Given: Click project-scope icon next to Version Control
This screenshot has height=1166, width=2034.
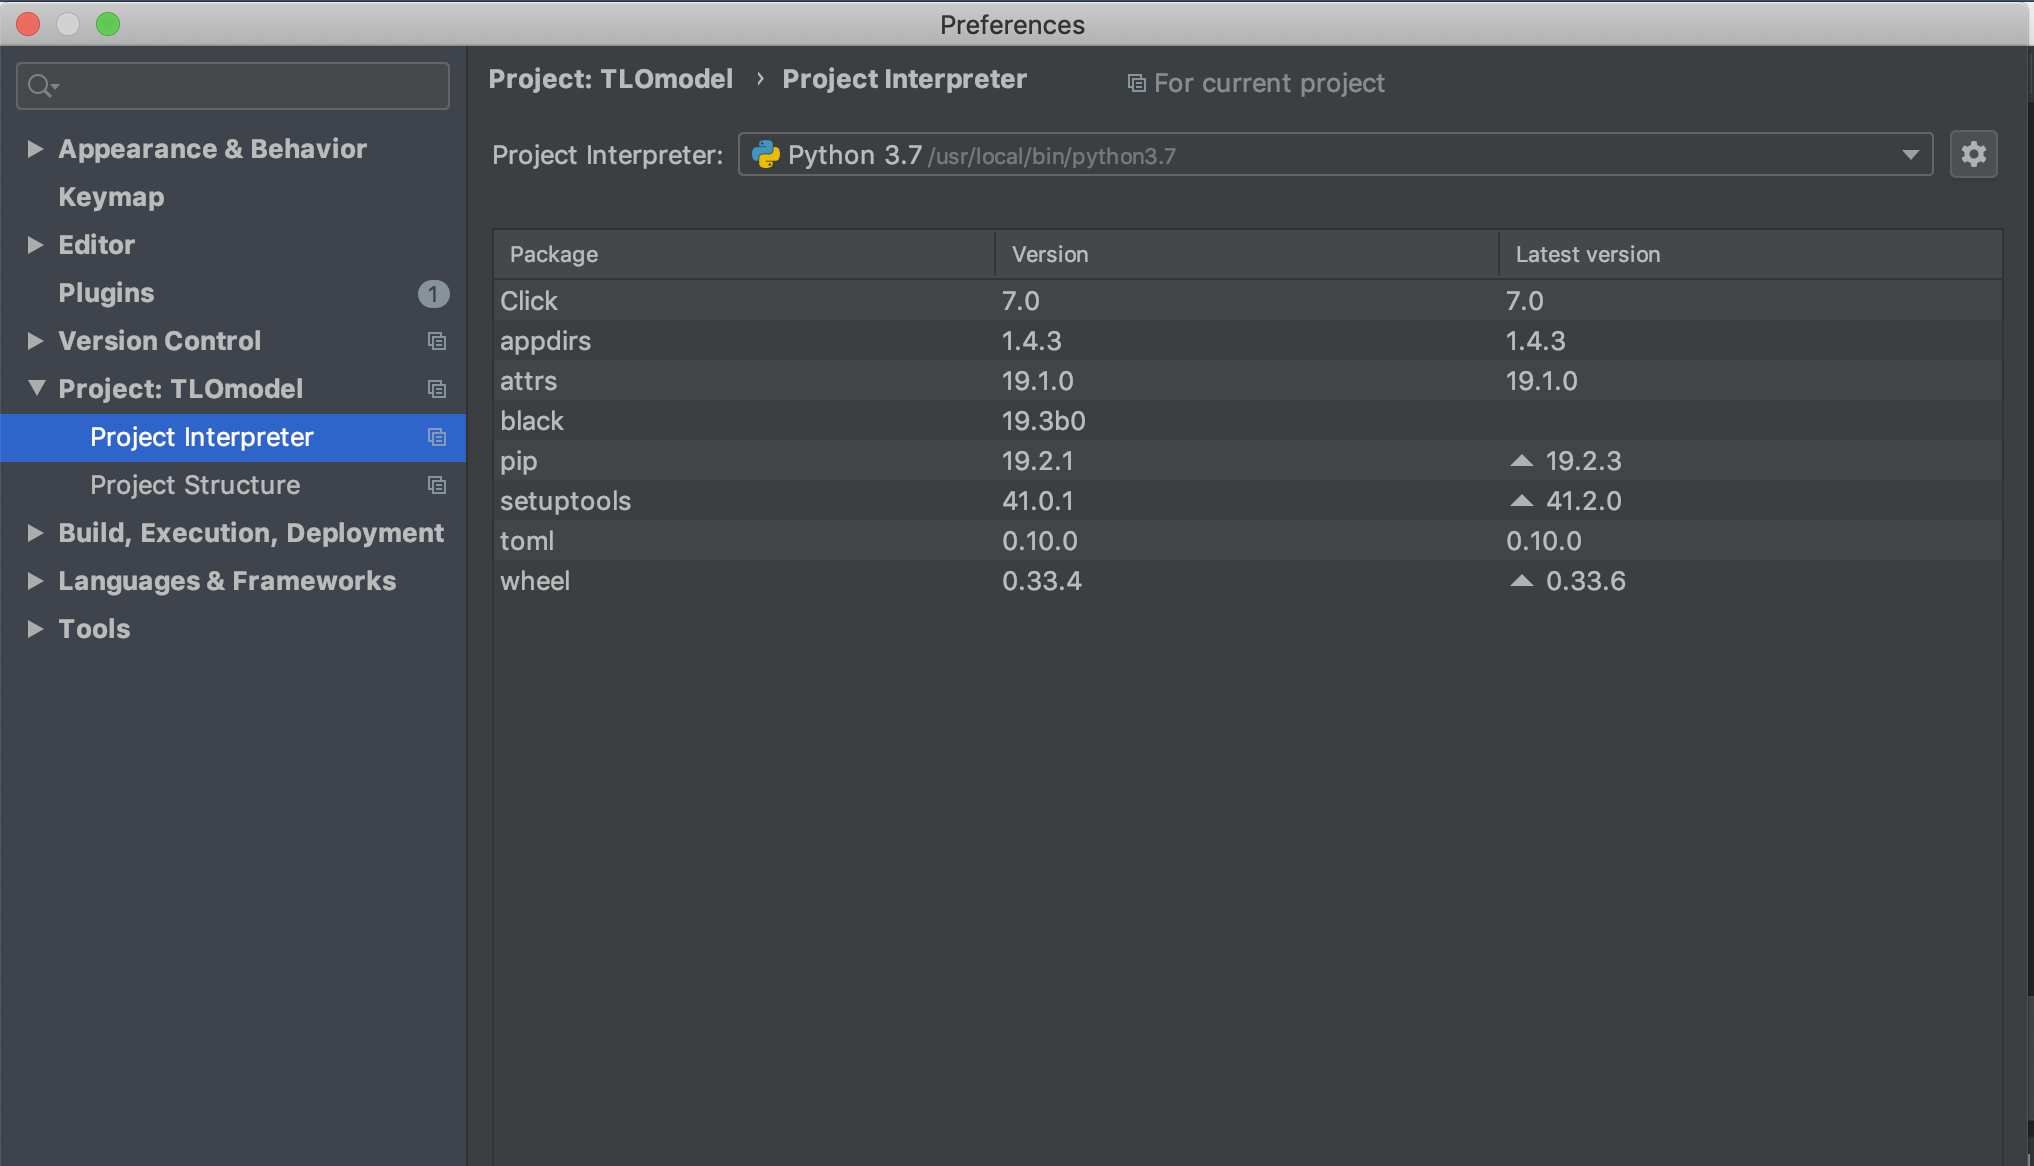Looking at the screenshot, I should click(437, 341).
